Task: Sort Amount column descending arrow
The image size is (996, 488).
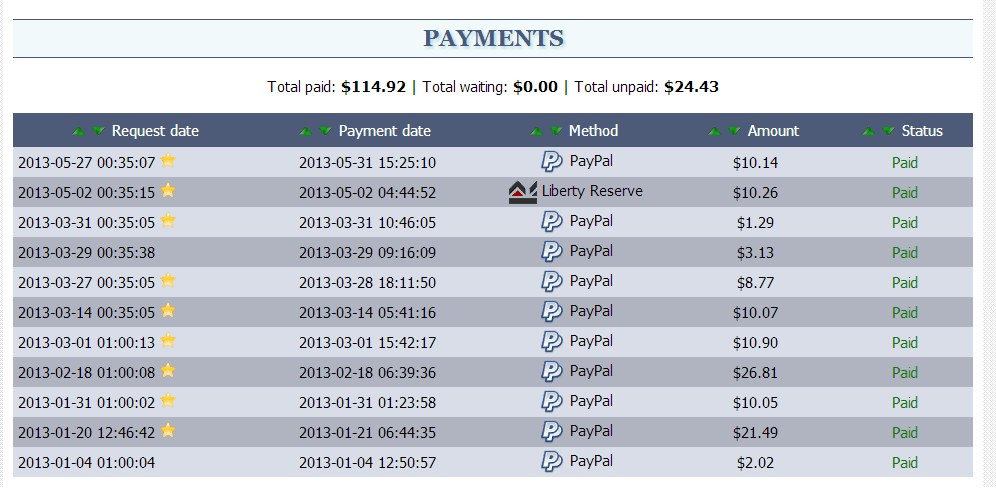Action: pos(734,131)
